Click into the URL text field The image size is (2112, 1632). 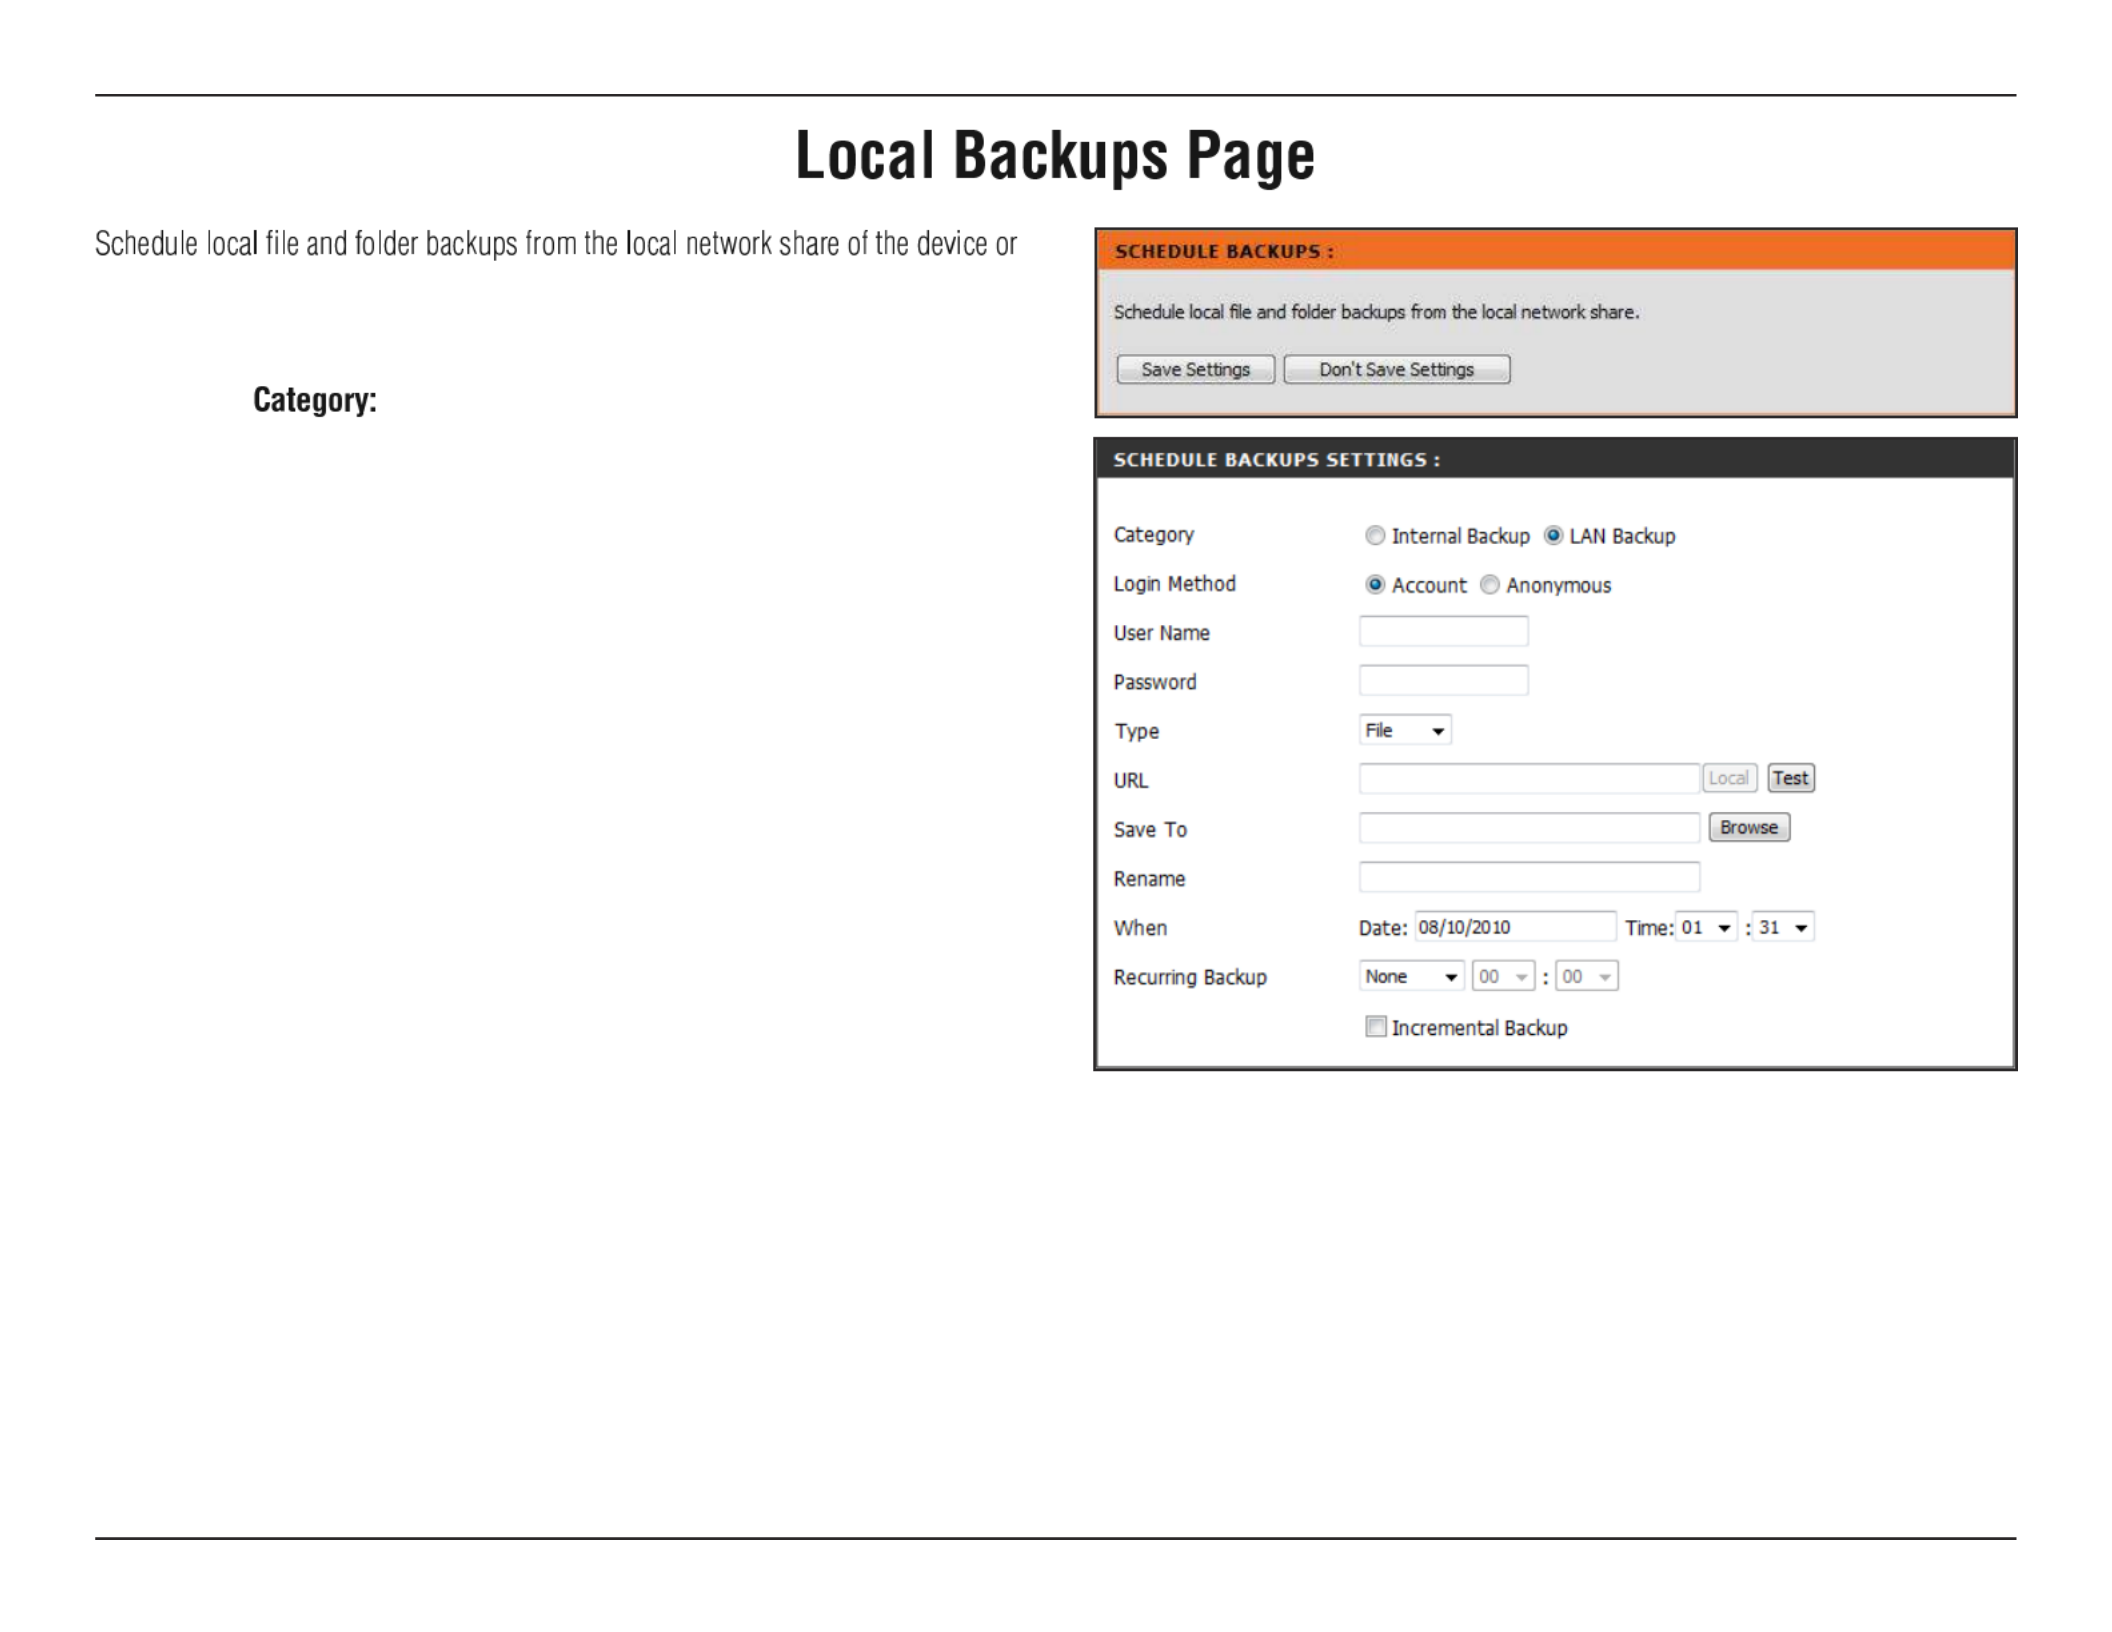tap(1529, 778)
